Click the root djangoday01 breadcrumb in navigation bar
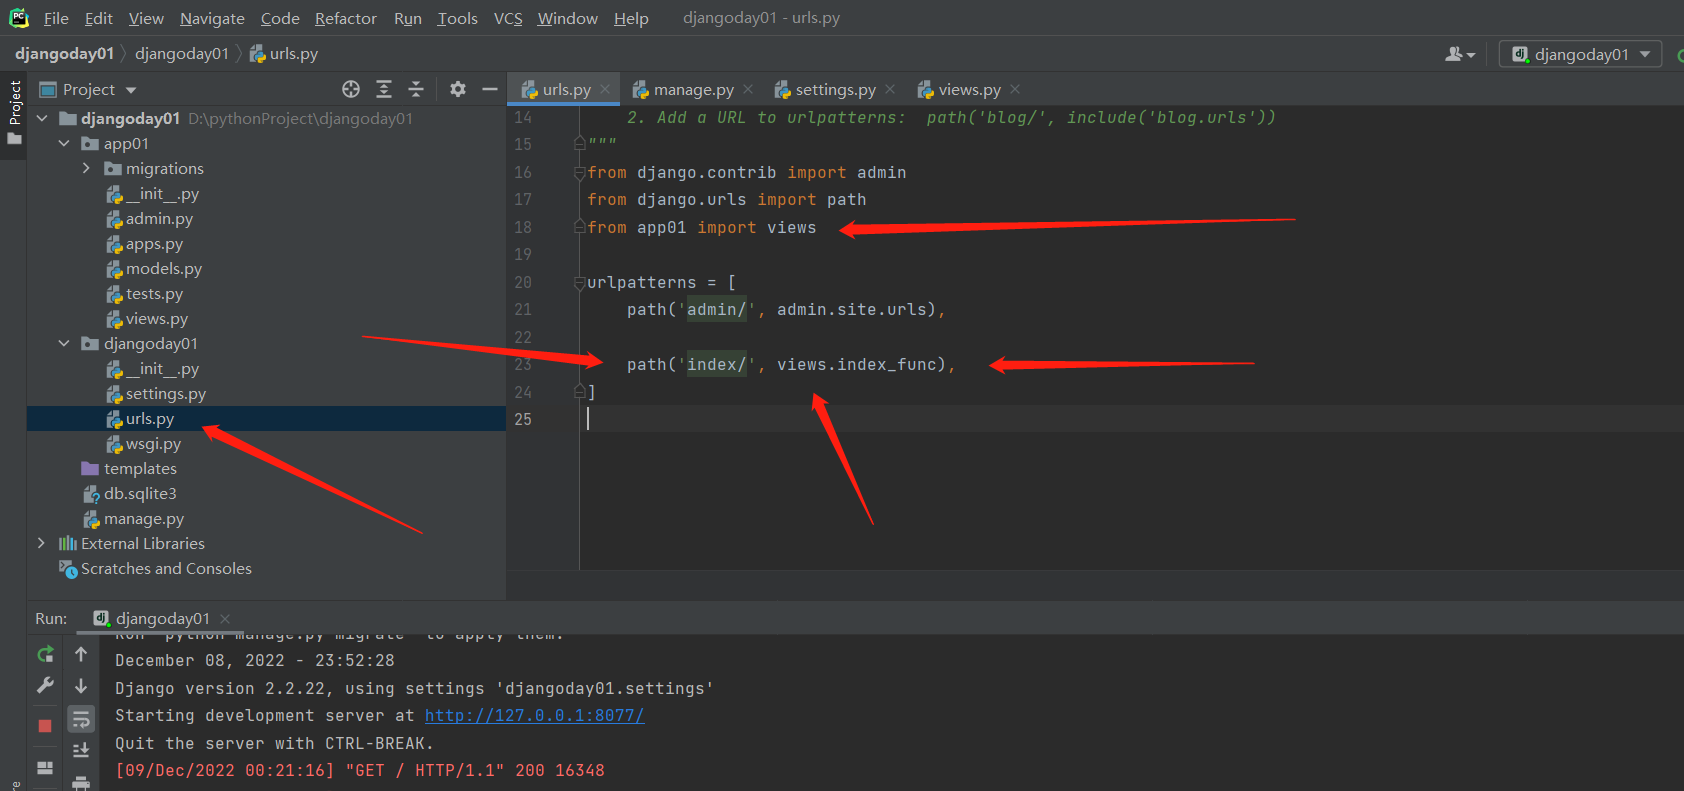 pyautogui.click(x=64, y=53)
